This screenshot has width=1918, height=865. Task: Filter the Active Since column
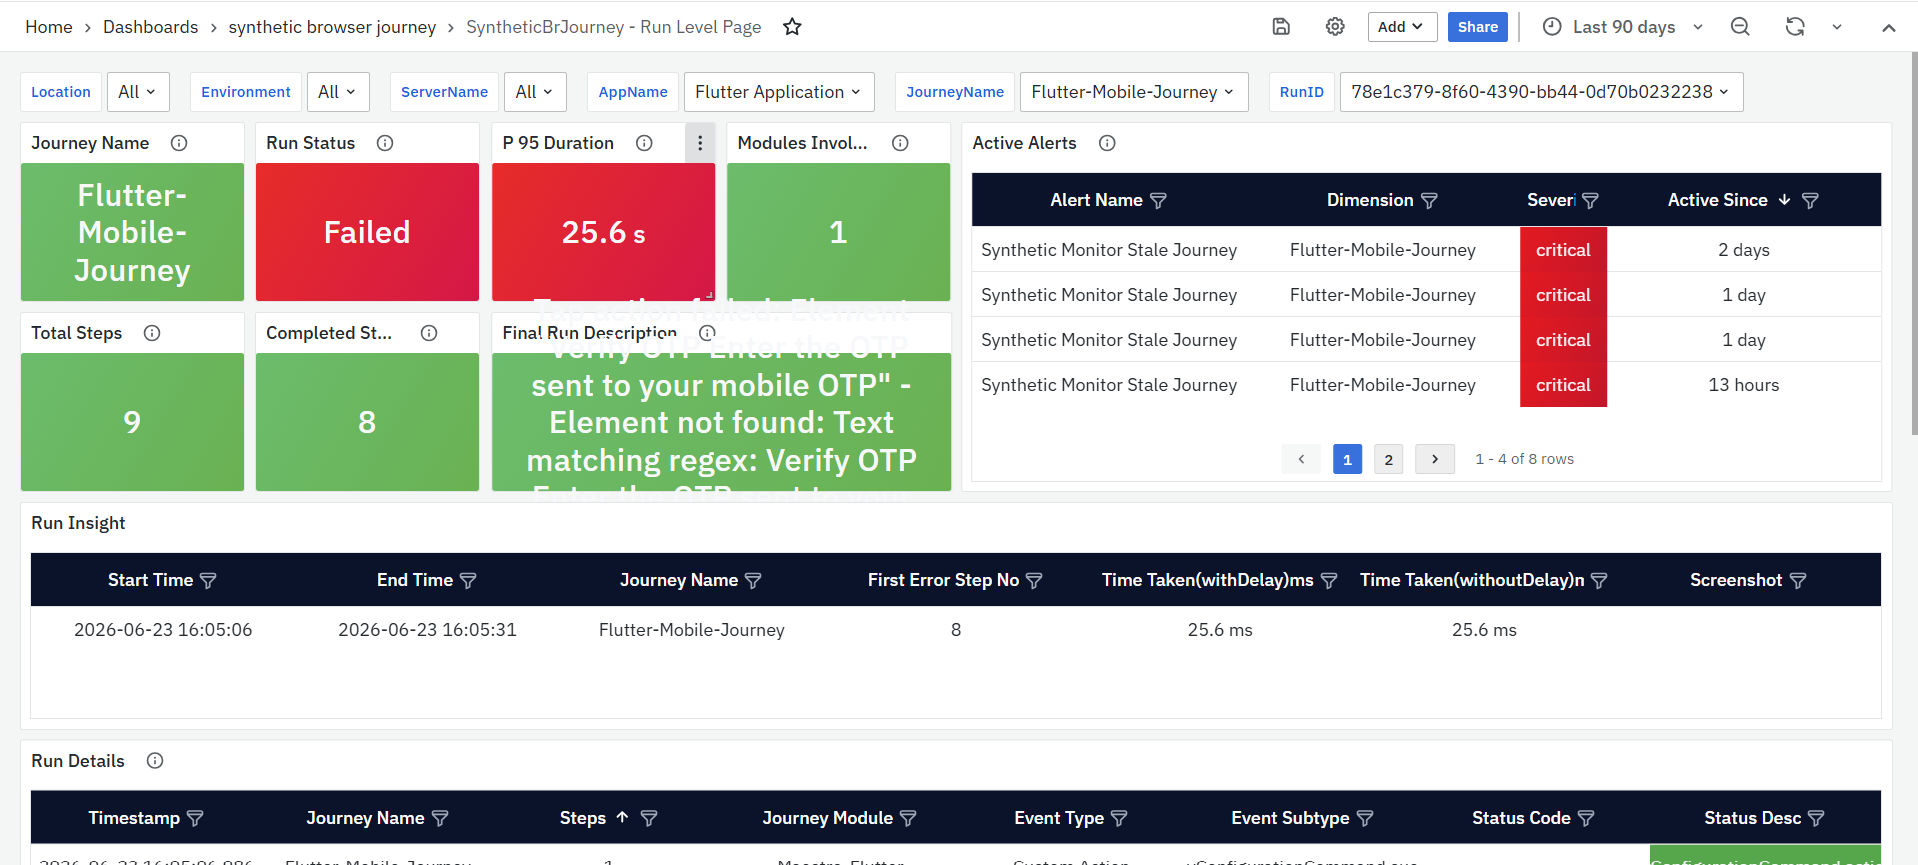pyautogui.click(x=1810, y=201)
